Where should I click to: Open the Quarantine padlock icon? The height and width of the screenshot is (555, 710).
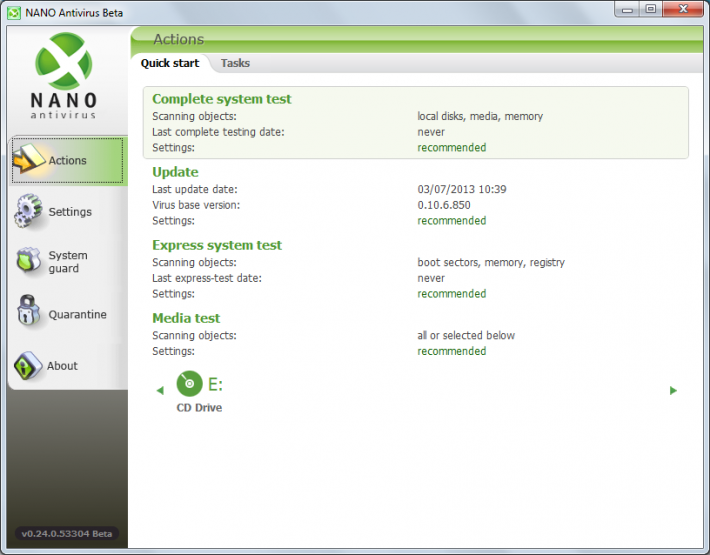point(28,311)
